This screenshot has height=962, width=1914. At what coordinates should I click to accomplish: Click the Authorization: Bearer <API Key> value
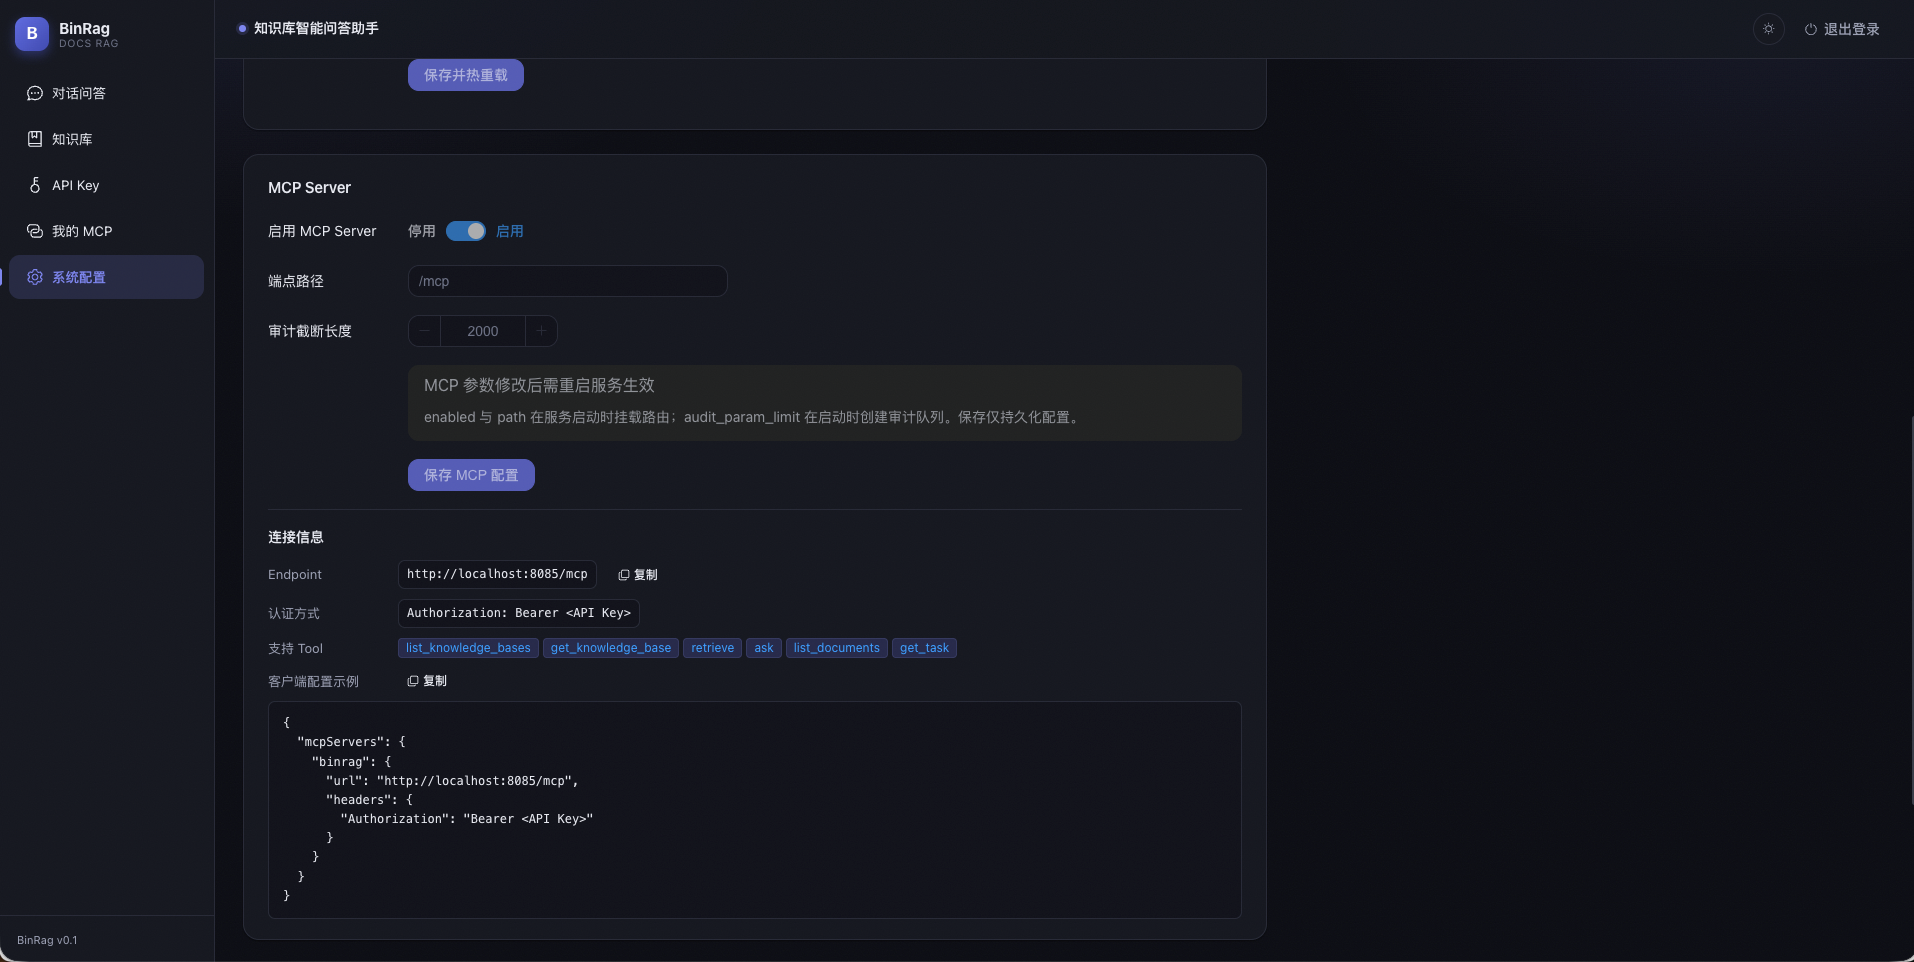519,613
